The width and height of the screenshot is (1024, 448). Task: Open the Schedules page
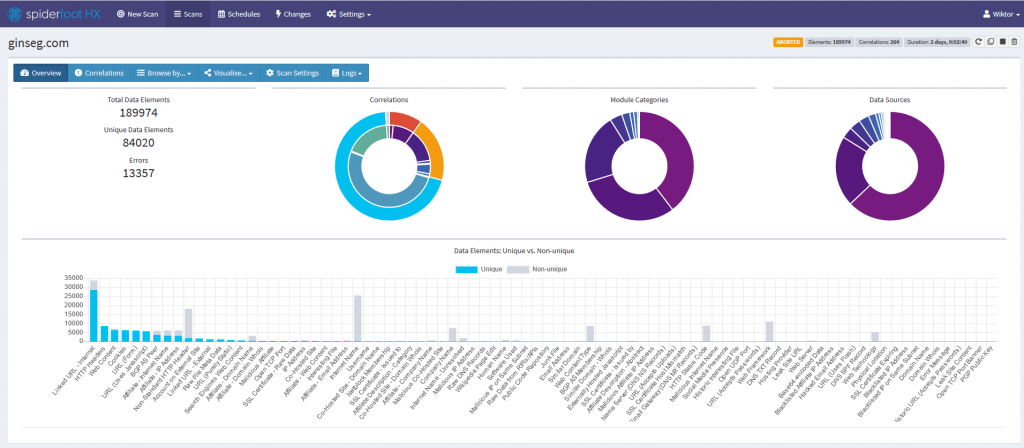point(238,14)
